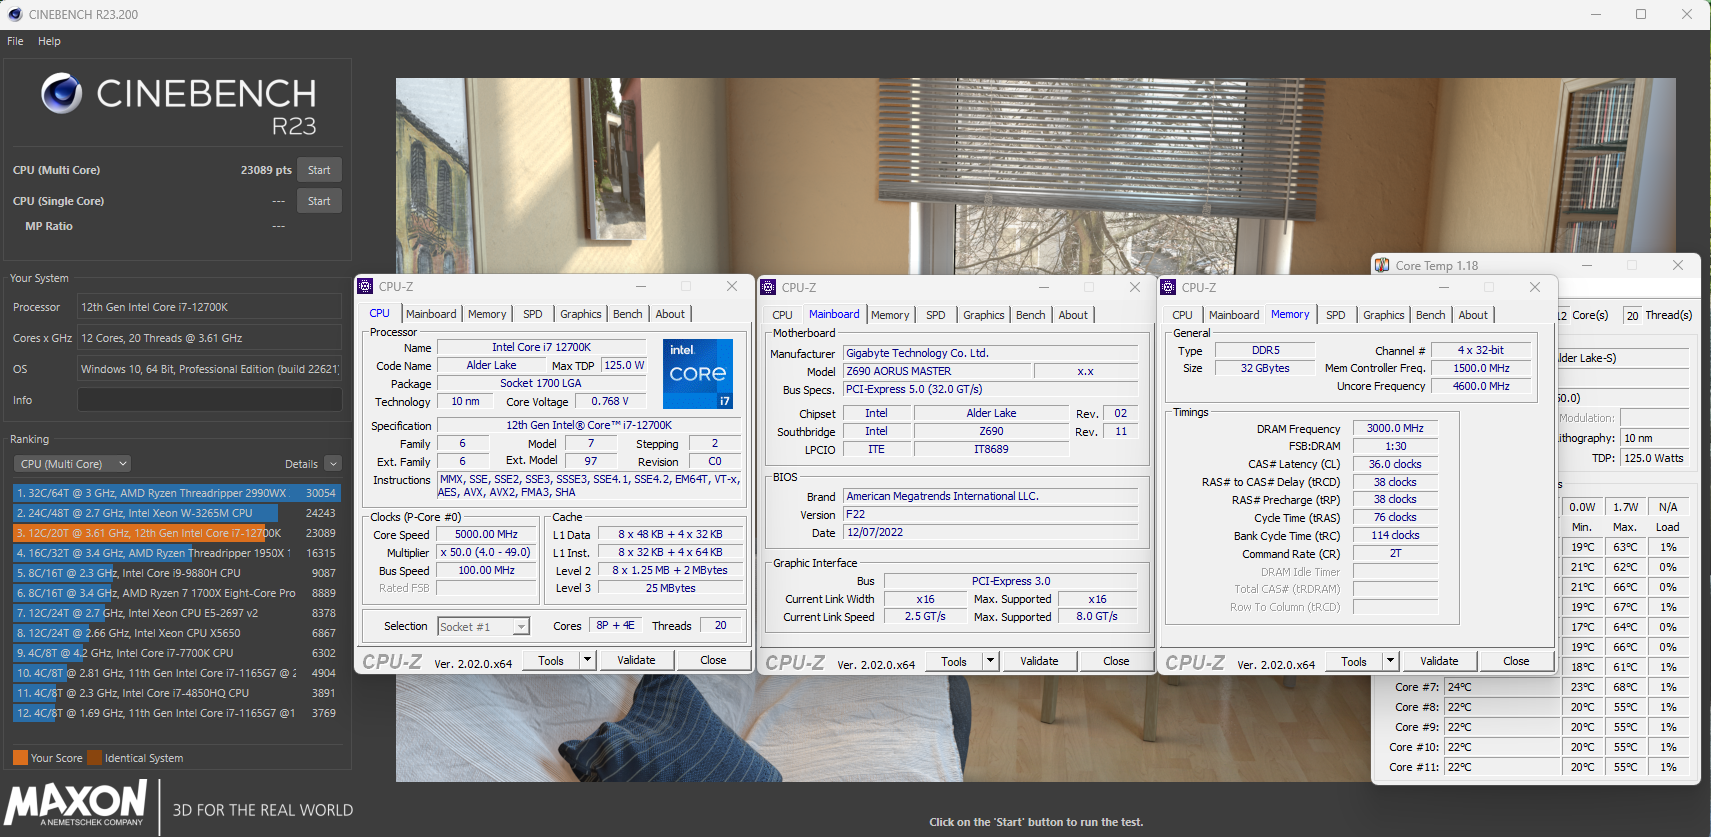Open the File menu in Cinebench
The height and width of the screenshot is (837, 1711).
15,41
